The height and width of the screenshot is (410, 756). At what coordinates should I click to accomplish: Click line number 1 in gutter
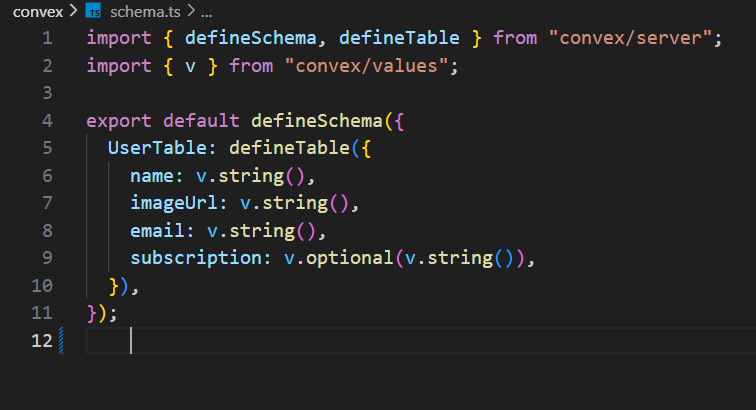[47, 38]
